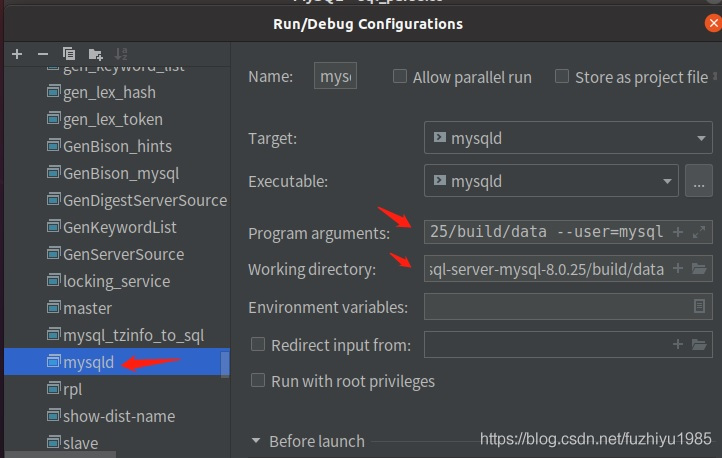Open the Target dropdown showing mysqld
The image size is (722, 458).
coord(567,139)
